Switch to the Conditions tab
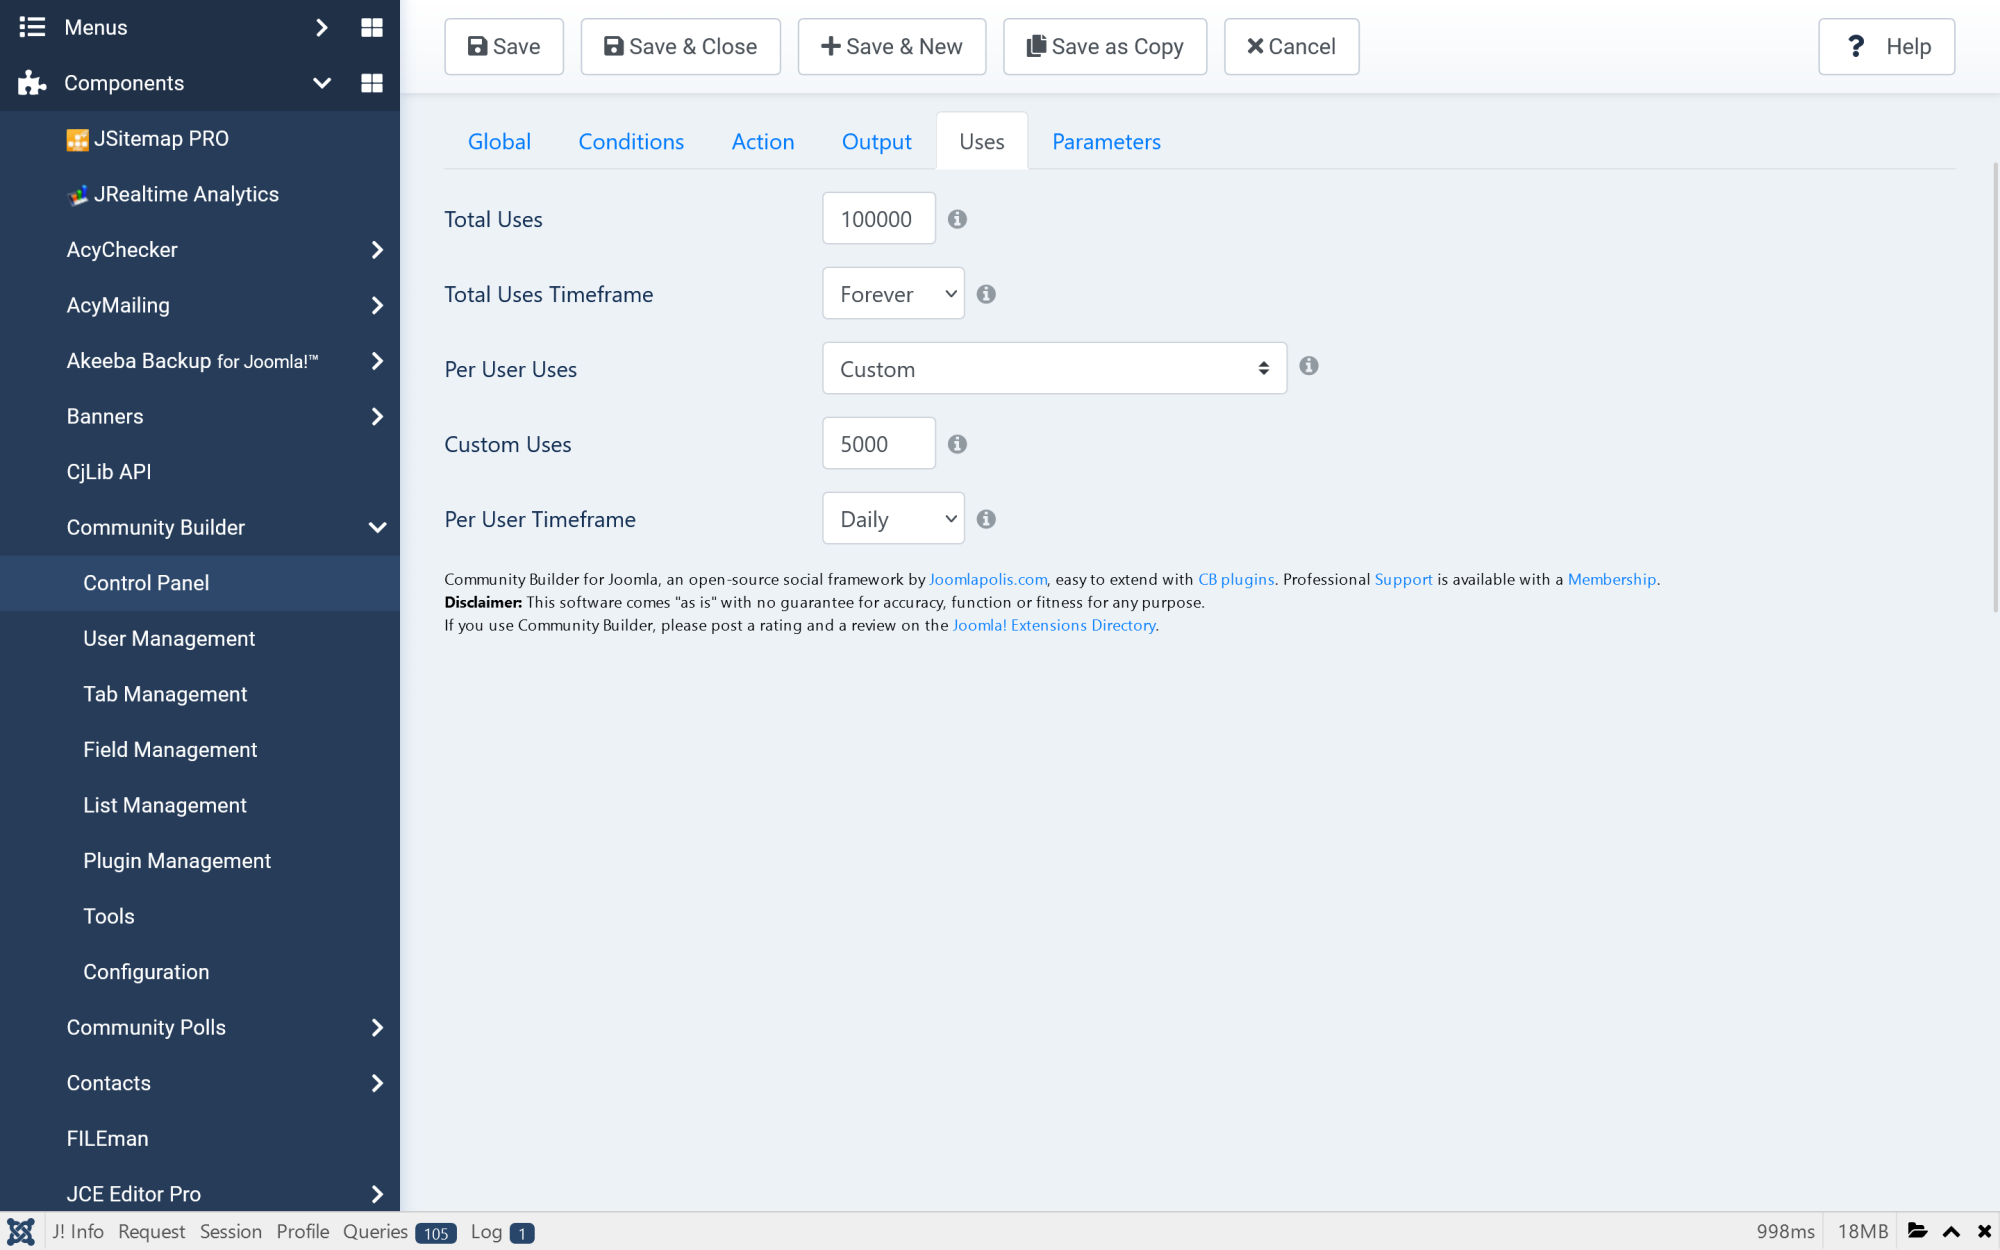2000x1250 pixels. pos(631,142)
